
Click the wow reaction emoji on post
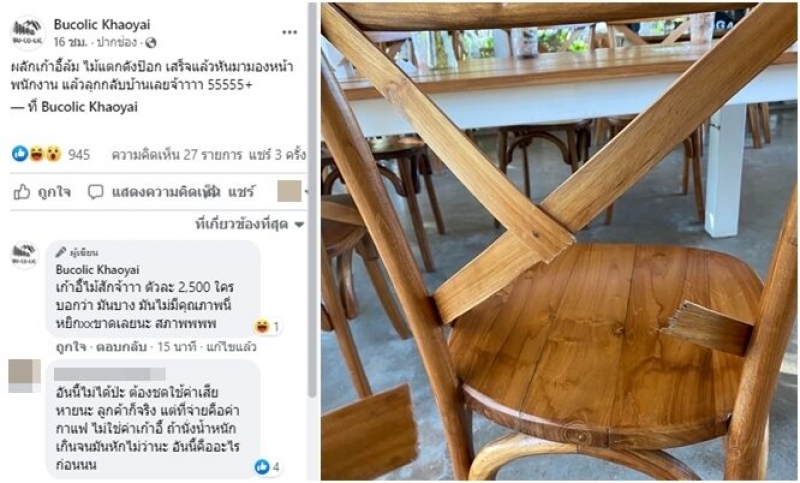(53, 154)
